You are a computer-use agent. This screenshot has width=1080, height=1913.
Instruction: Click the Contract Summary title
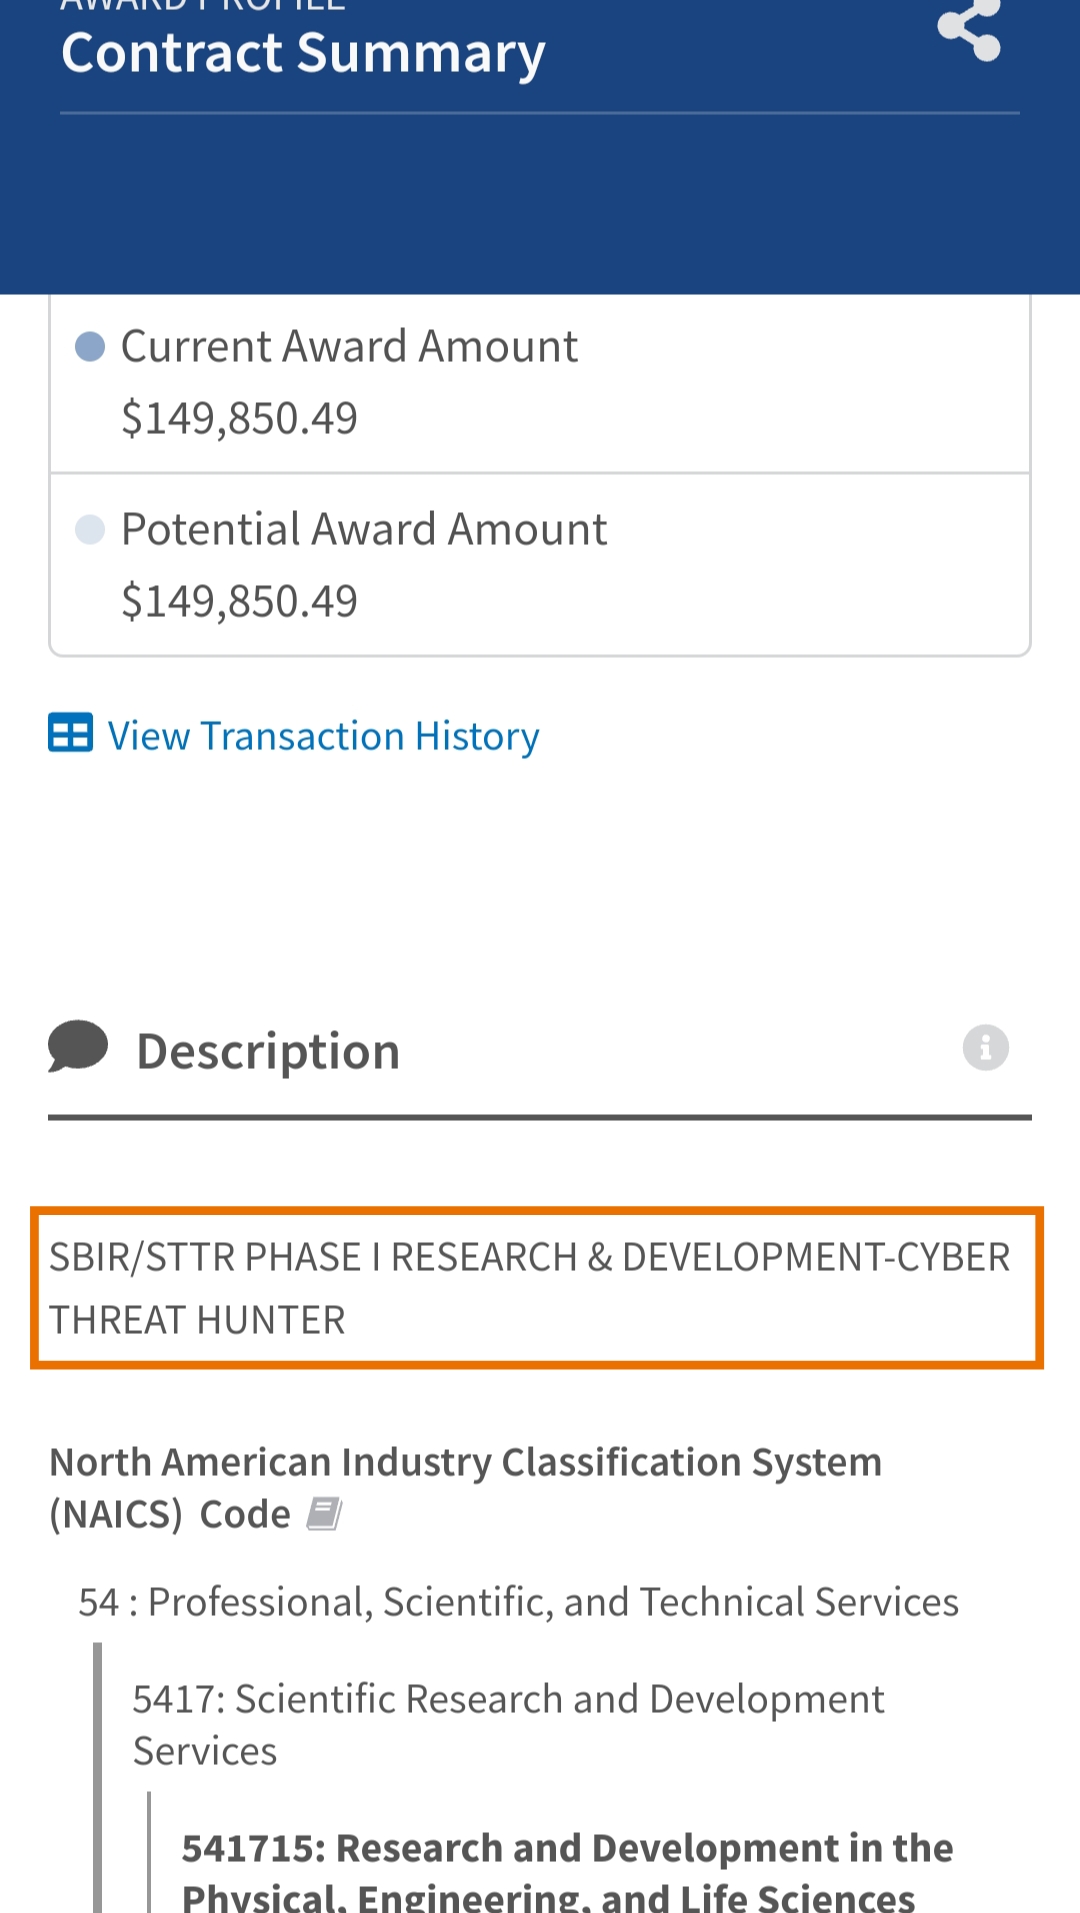[303, 54]
